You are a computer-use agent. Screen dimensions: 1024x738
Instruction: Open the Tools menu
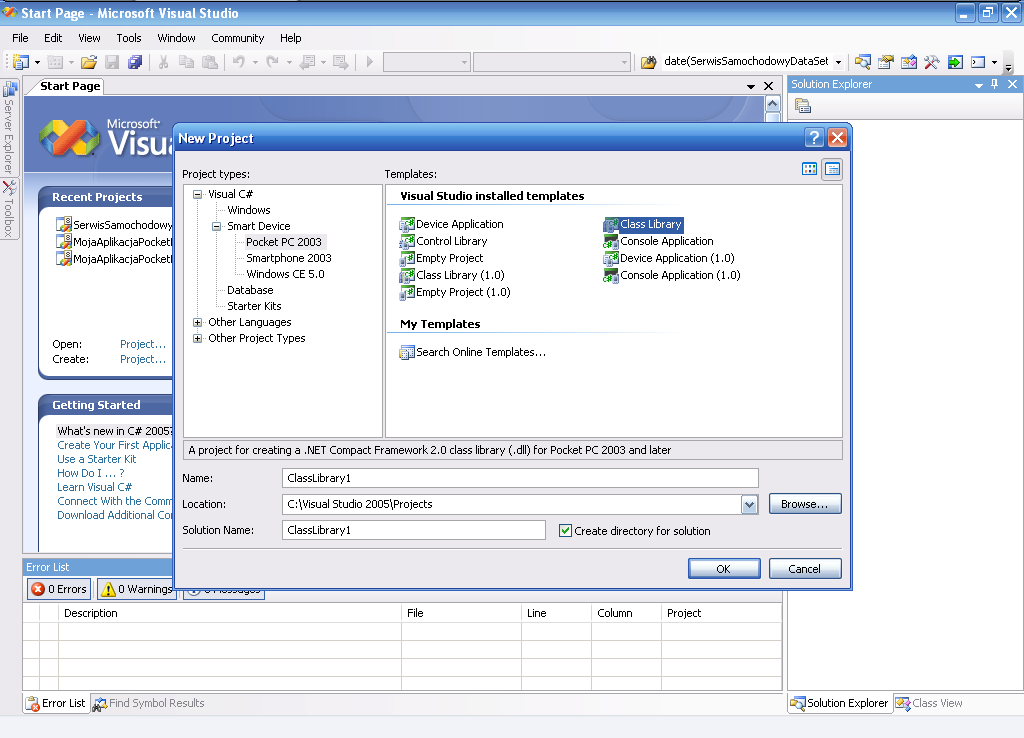[129, 38]
